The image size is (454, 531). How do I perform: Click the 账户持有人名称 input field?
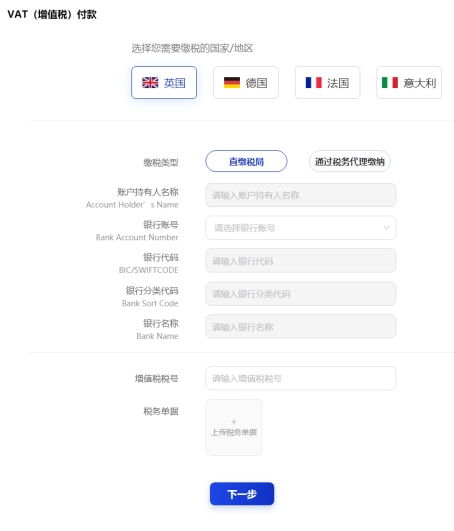coord(301,195)
